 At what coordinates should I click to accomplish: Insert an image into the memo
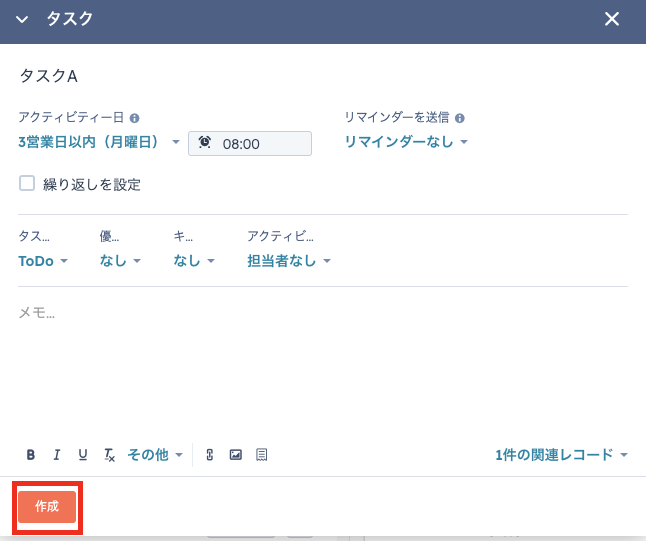coord(236,455)
